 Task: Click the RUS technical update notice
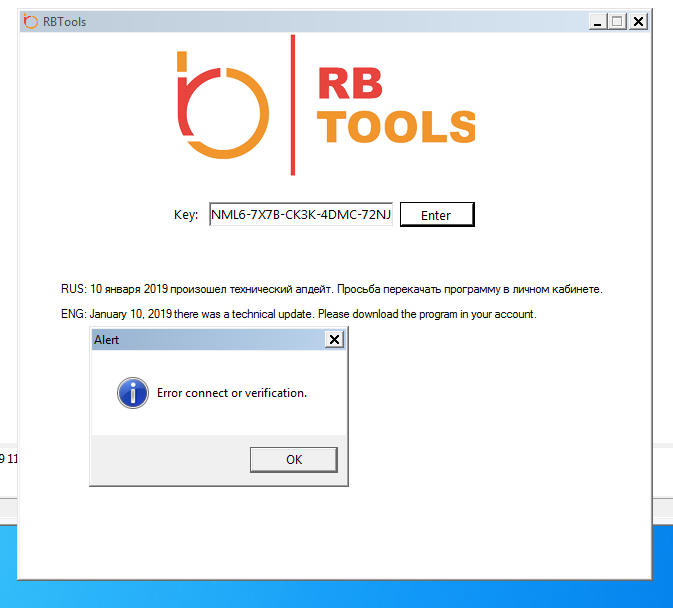331,289
